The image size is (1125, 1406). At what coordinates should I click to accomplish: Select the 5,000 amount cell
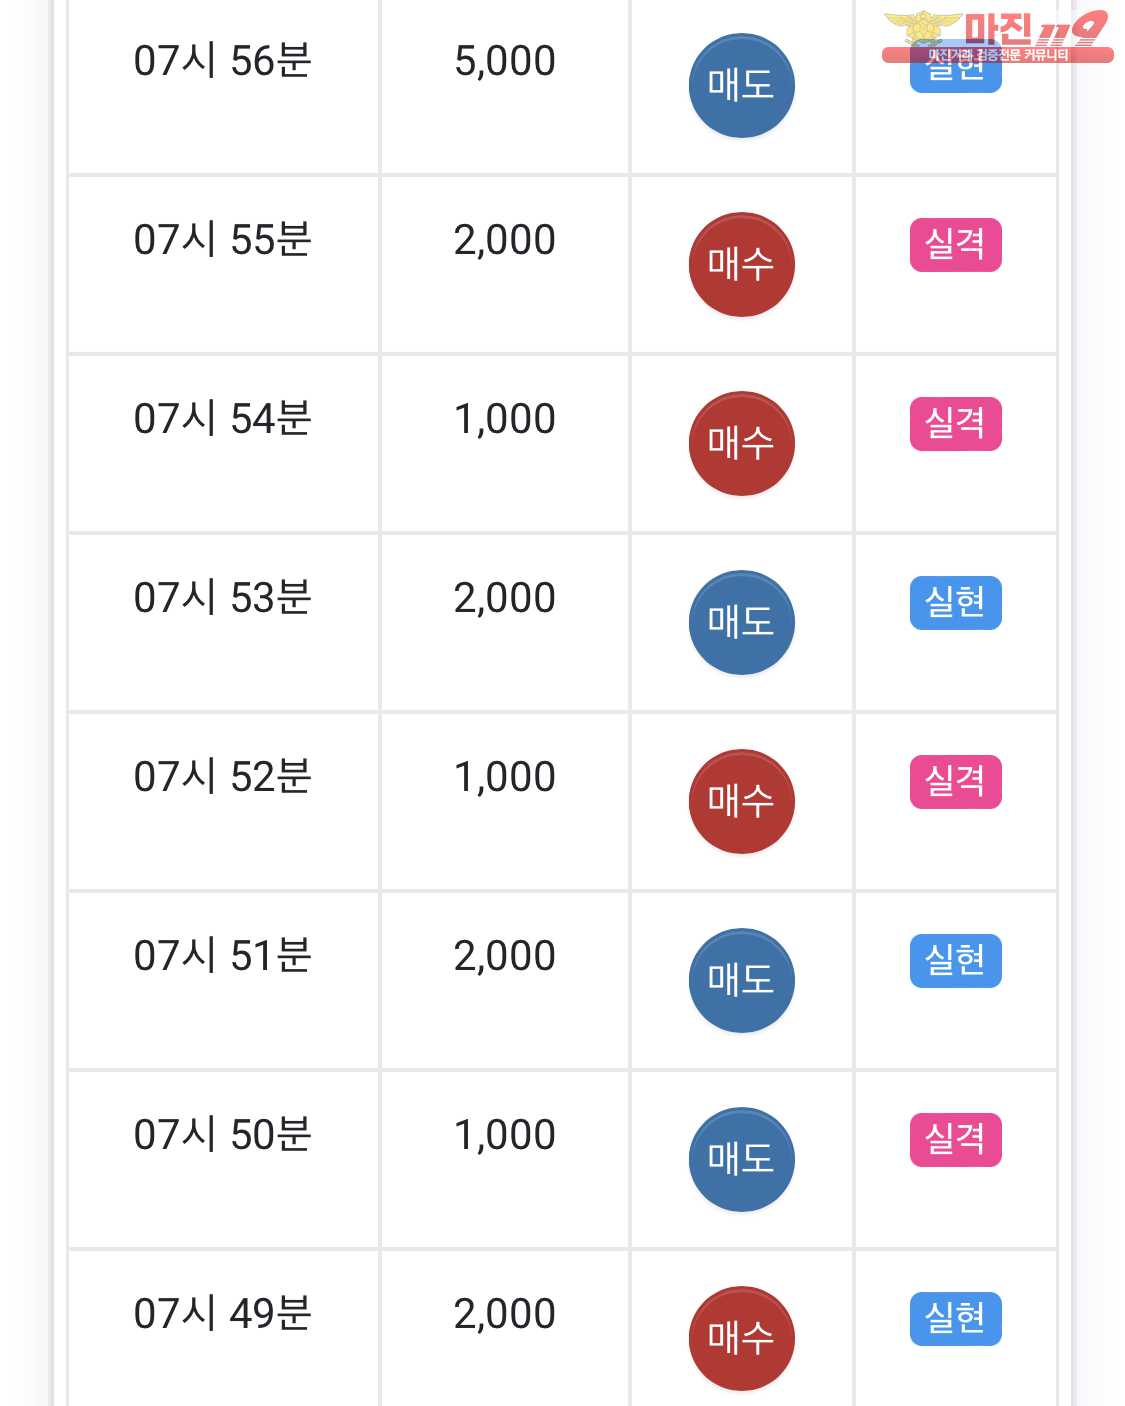pyautogui.click(x=505, y=61)
